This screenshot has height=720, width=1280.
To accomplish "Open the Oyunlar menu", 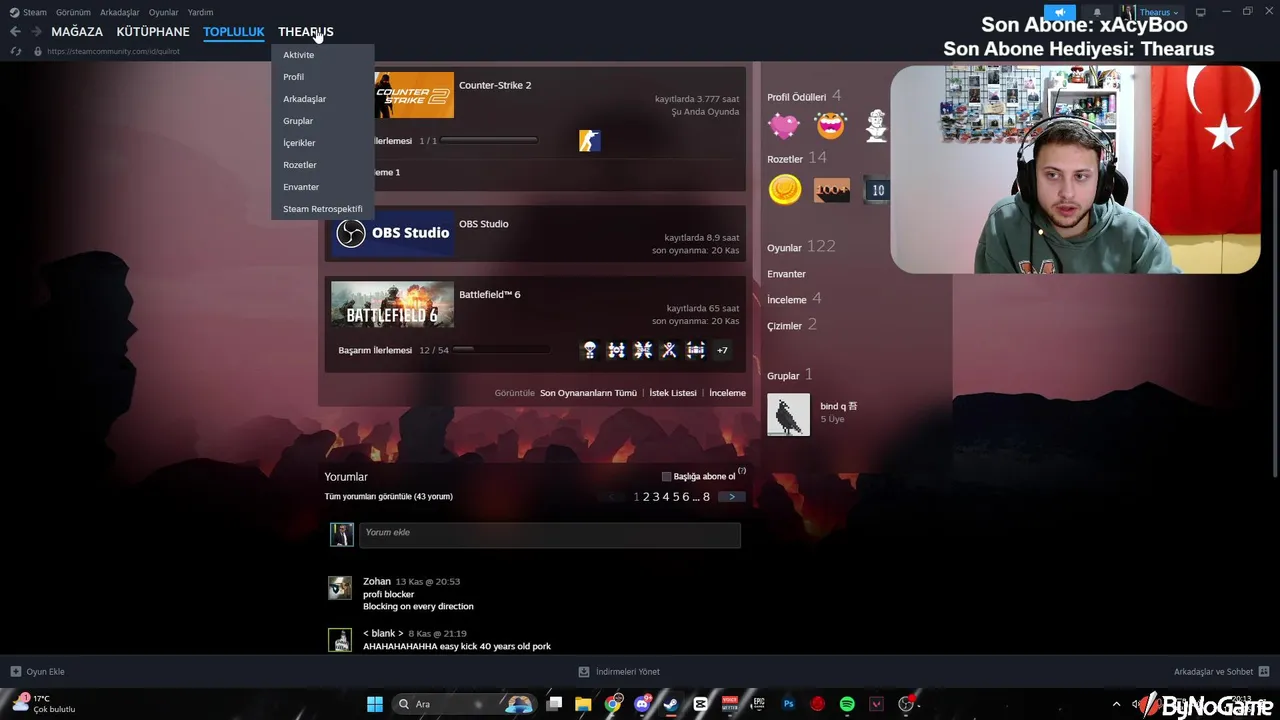I will tap(163, 12).
